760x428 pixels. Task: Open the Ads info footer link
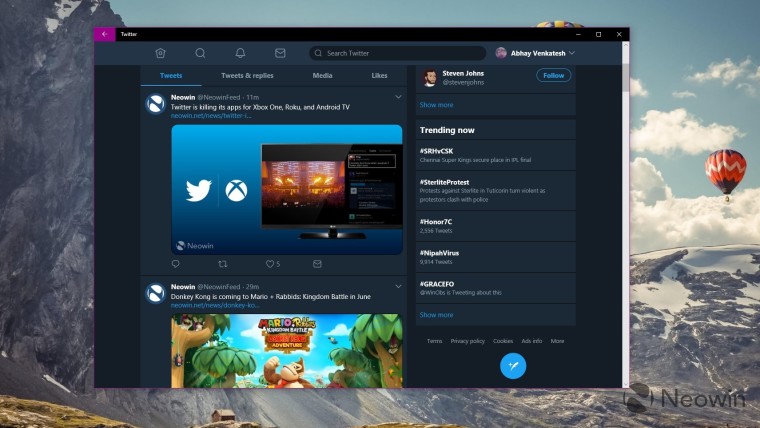pyautogui.click(x=532, y=341)
